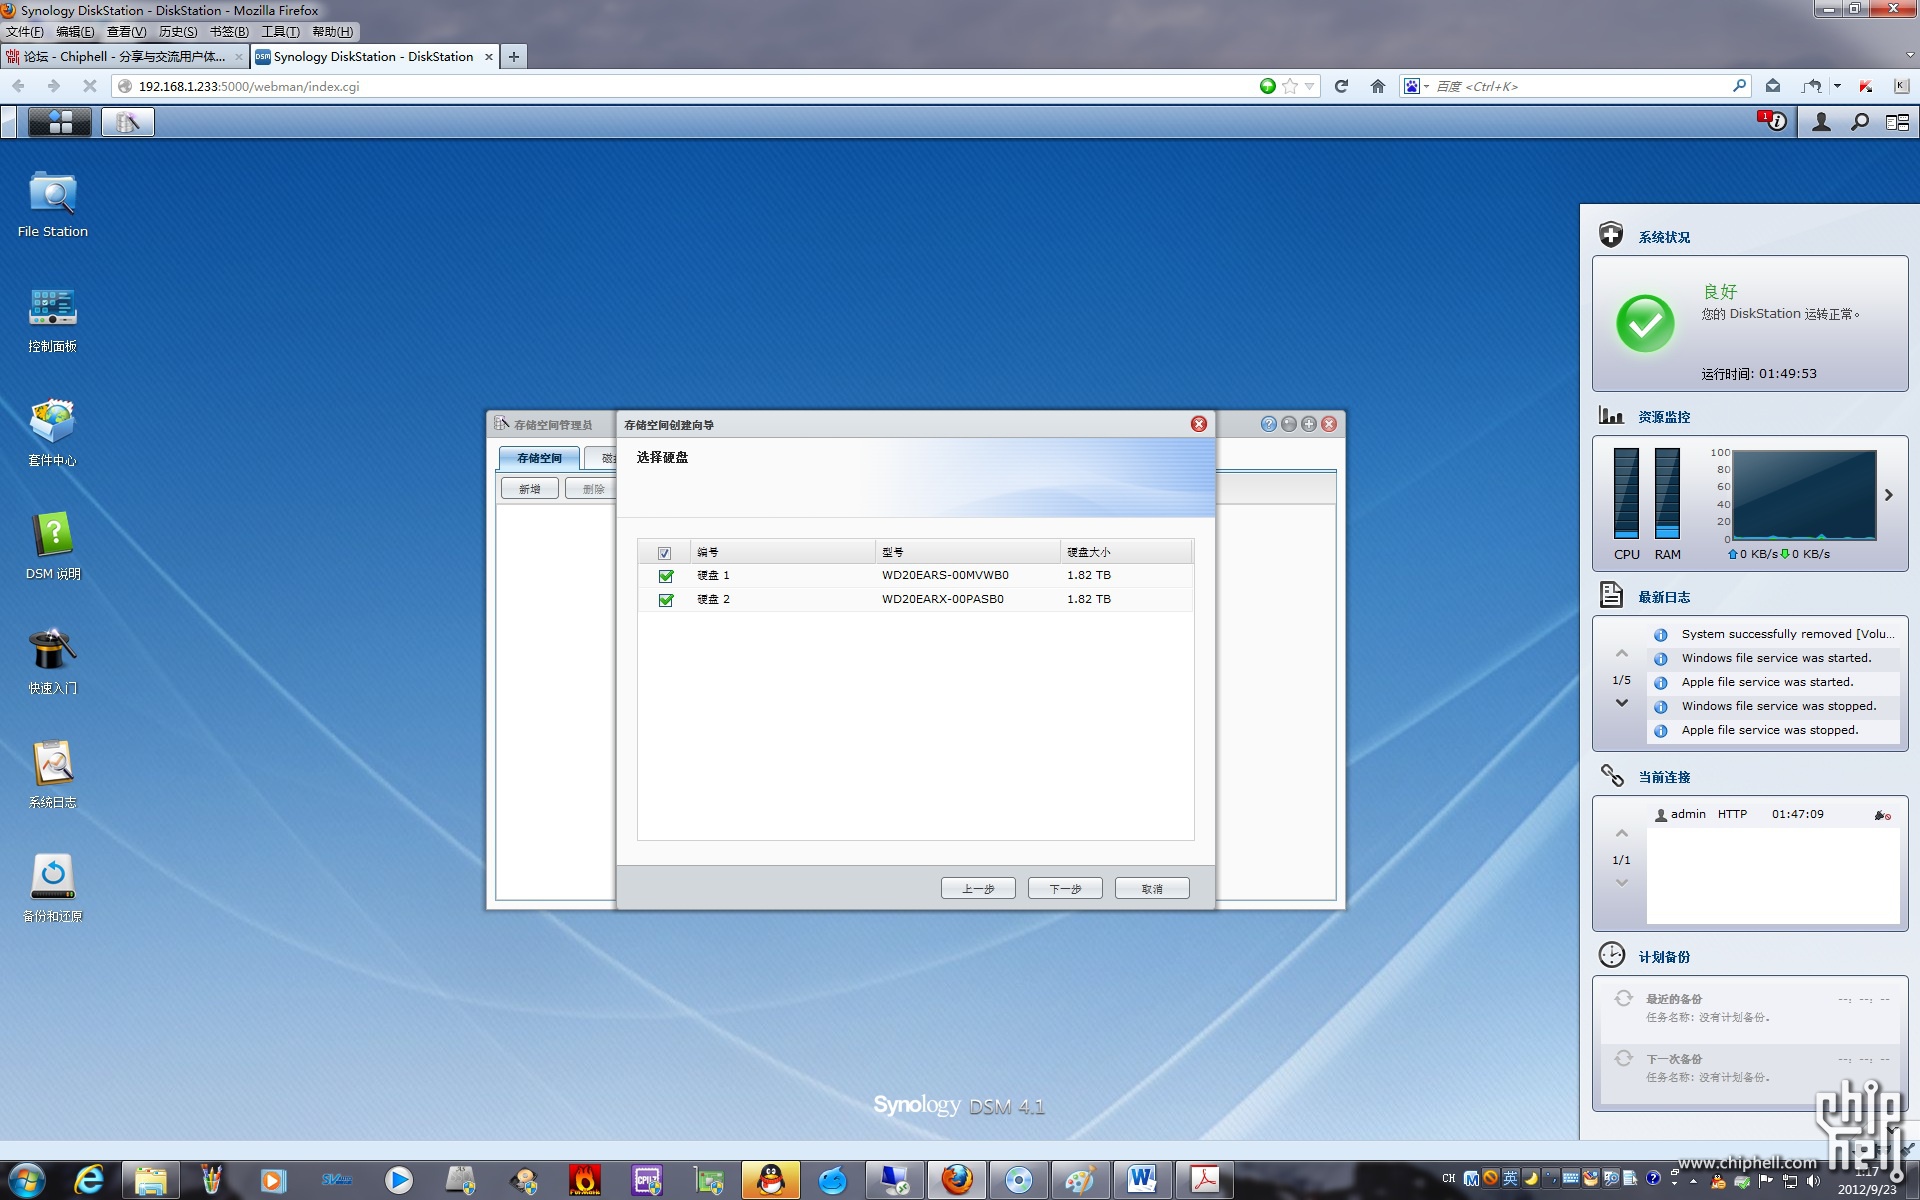Open Word from Windows taskbar
1920x1200 pixels.
[x=1142, y=1180]
